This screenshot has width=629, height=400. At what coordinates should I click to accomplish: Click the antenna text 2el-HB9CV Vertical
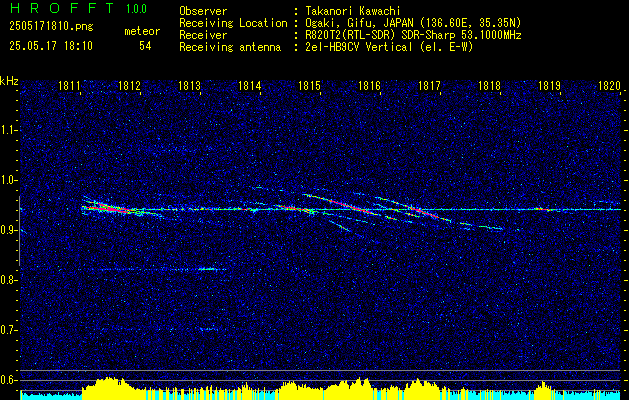(358, 47)
